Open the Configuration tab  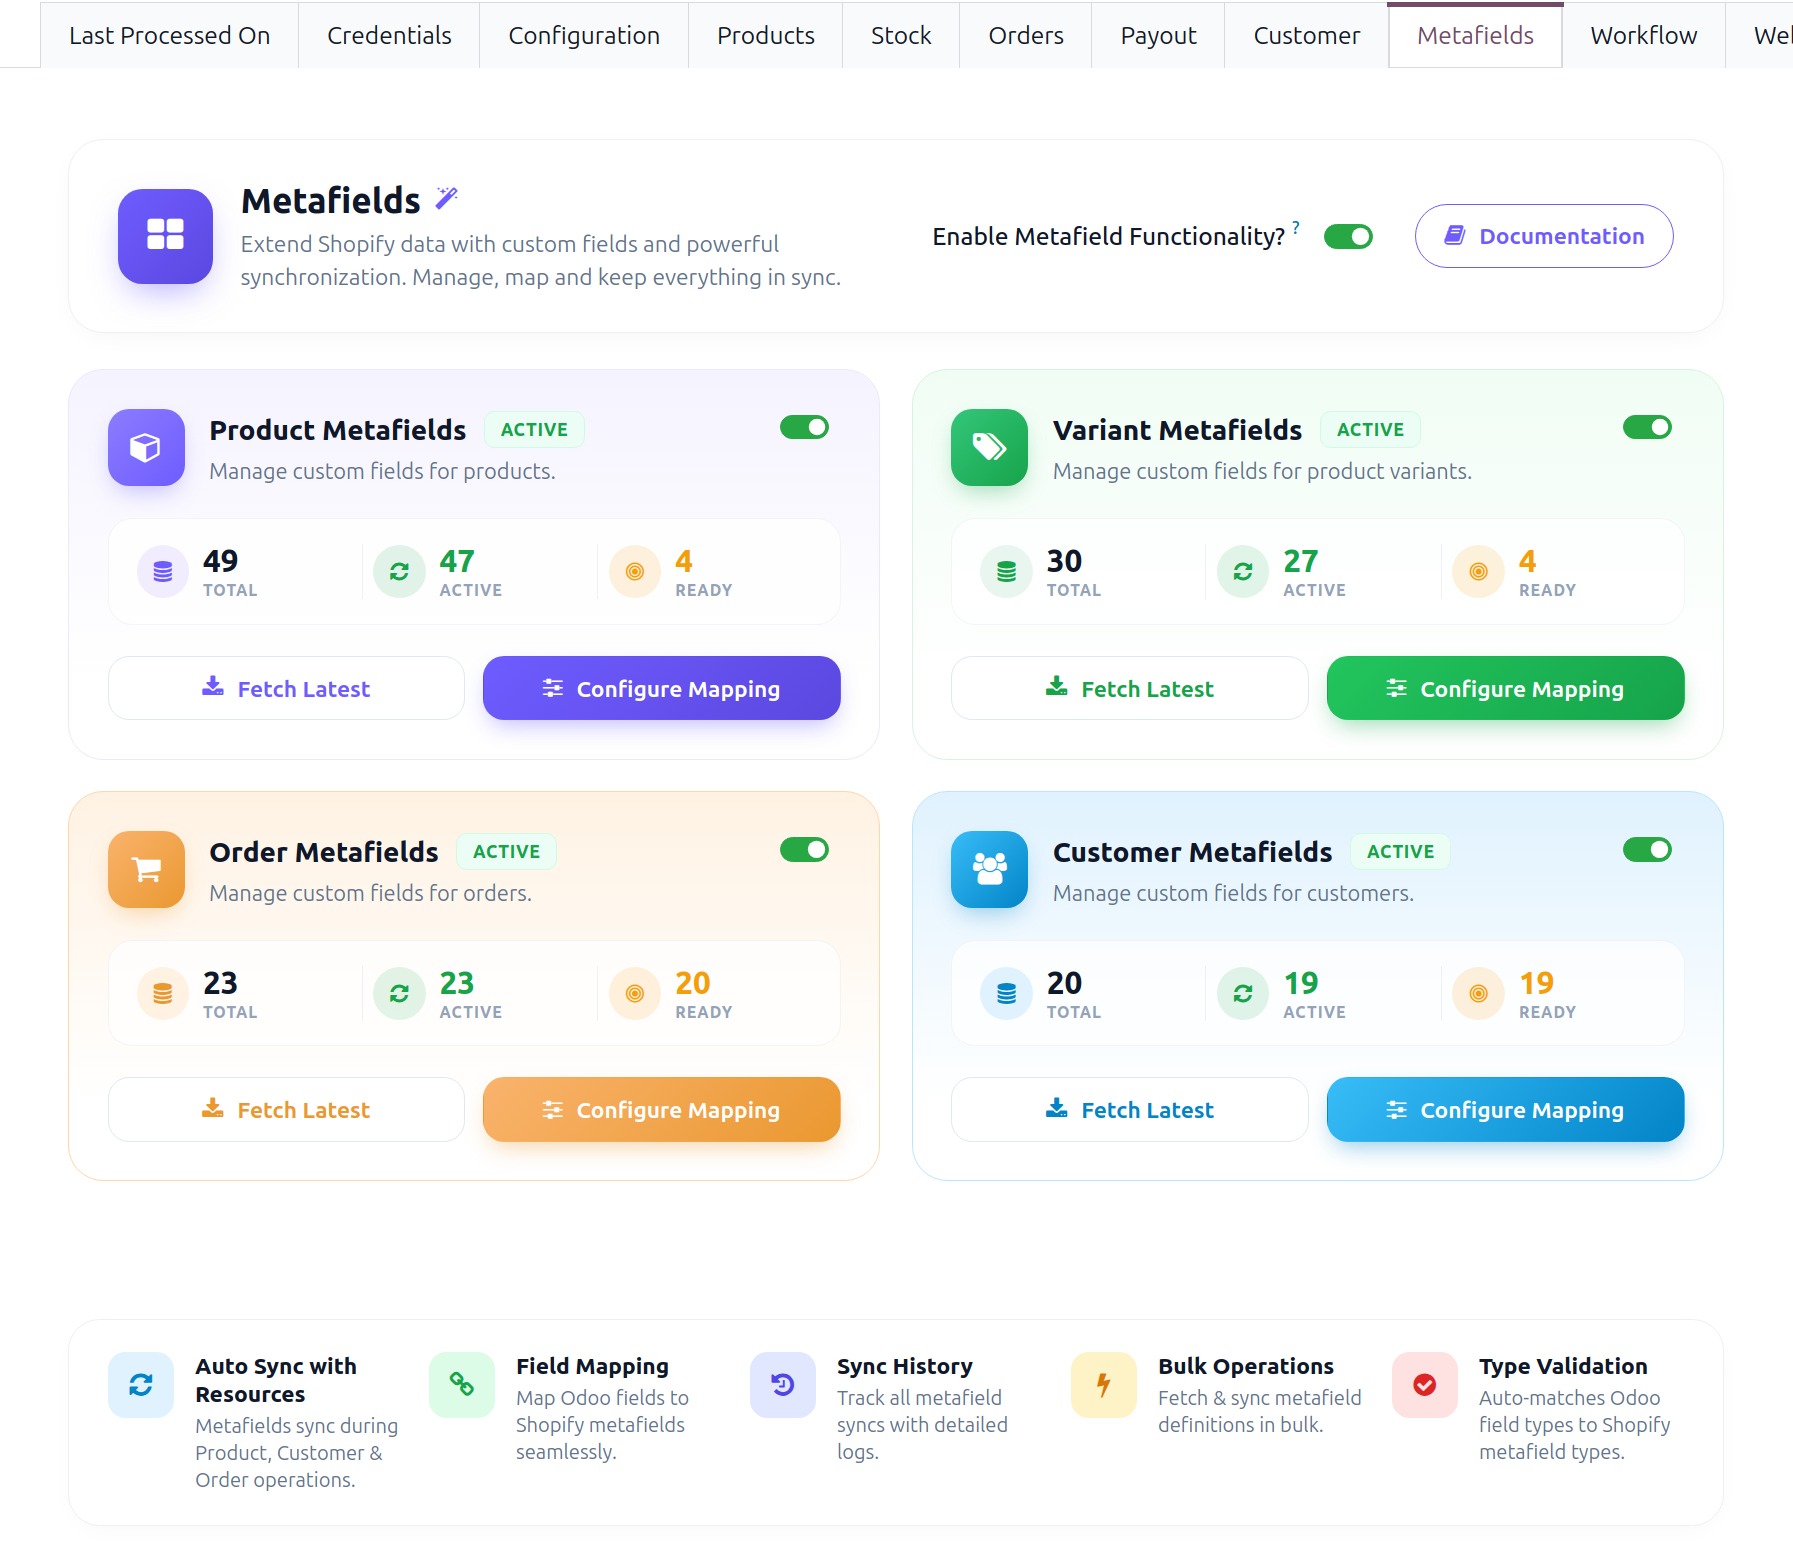click(x=584, y=35)
